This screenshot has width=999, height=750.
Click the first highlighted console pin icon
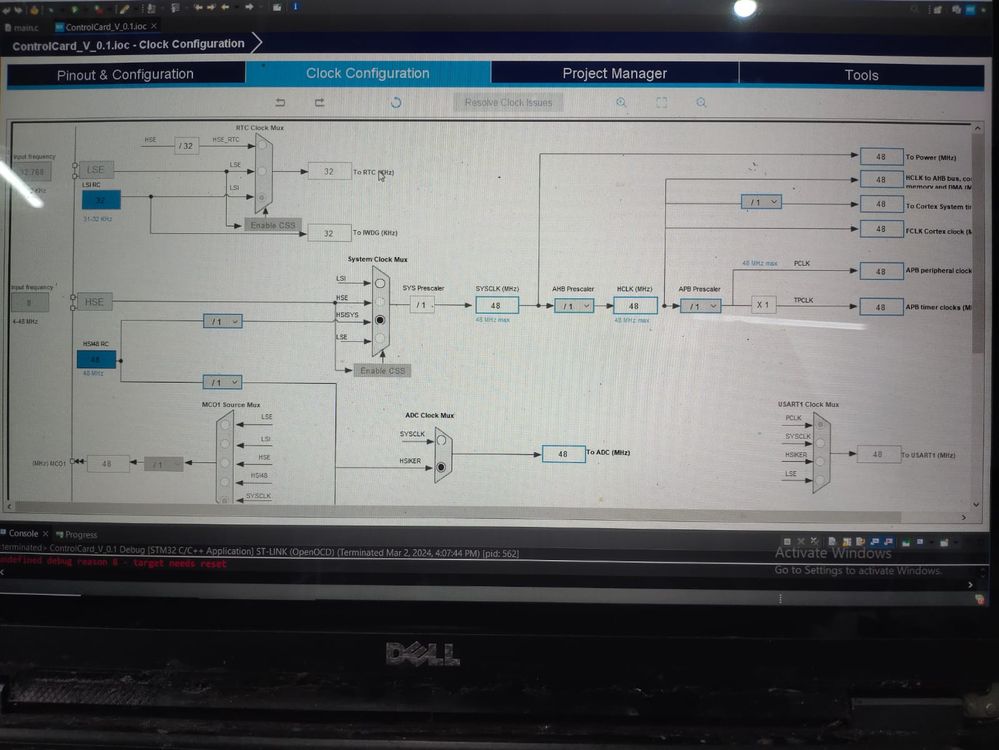[x=875, y=542]
